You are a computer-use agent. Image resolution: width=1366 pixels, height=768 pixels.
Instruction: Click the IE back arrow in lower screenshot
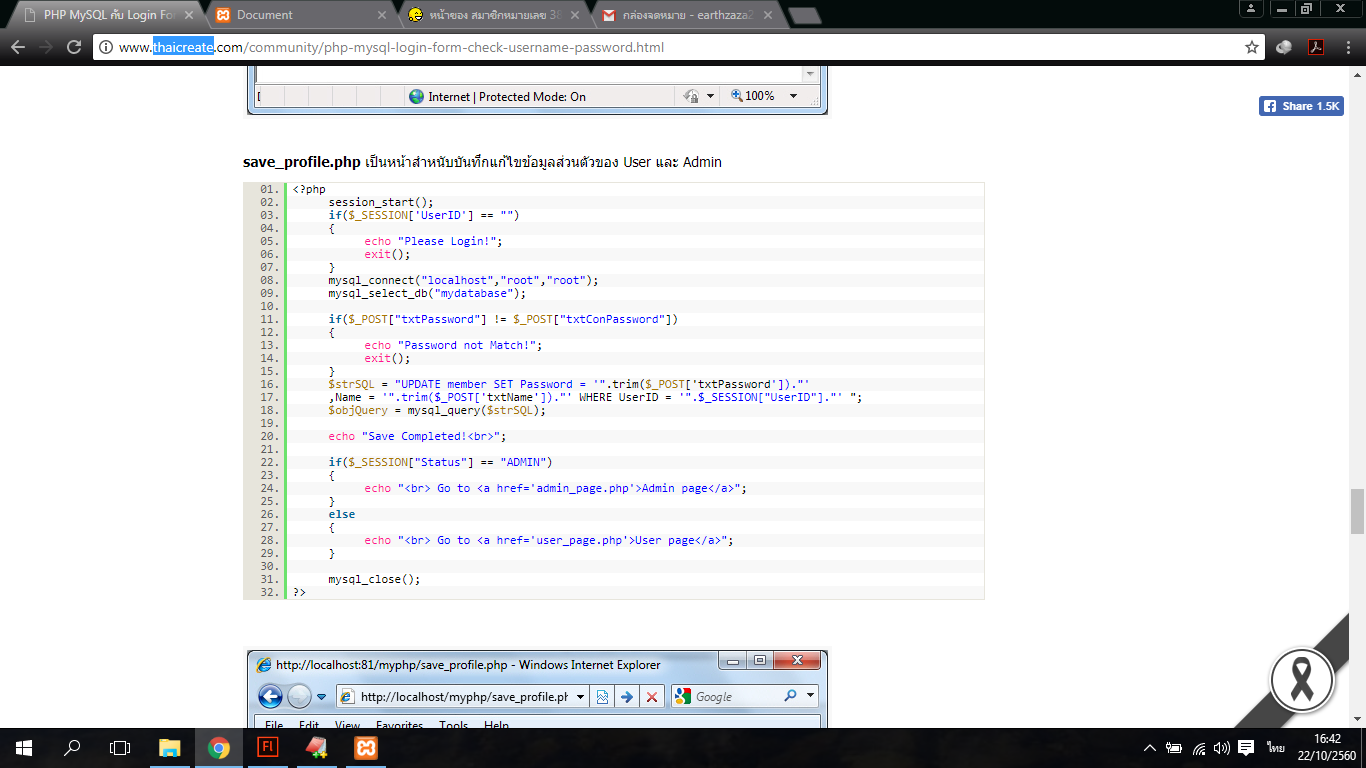pos(270,696)
